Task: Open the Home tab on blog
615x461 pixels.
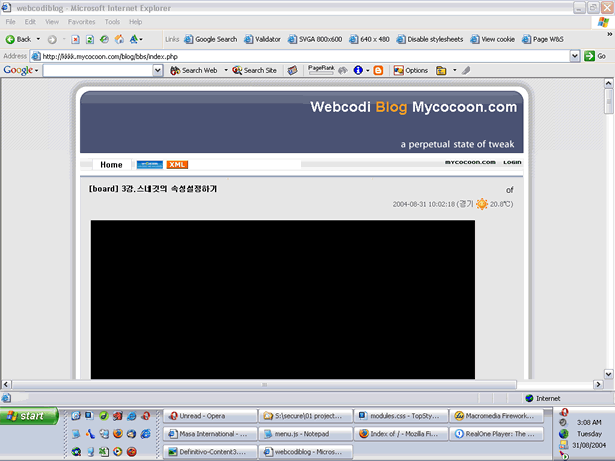Action: coord(111,165)
